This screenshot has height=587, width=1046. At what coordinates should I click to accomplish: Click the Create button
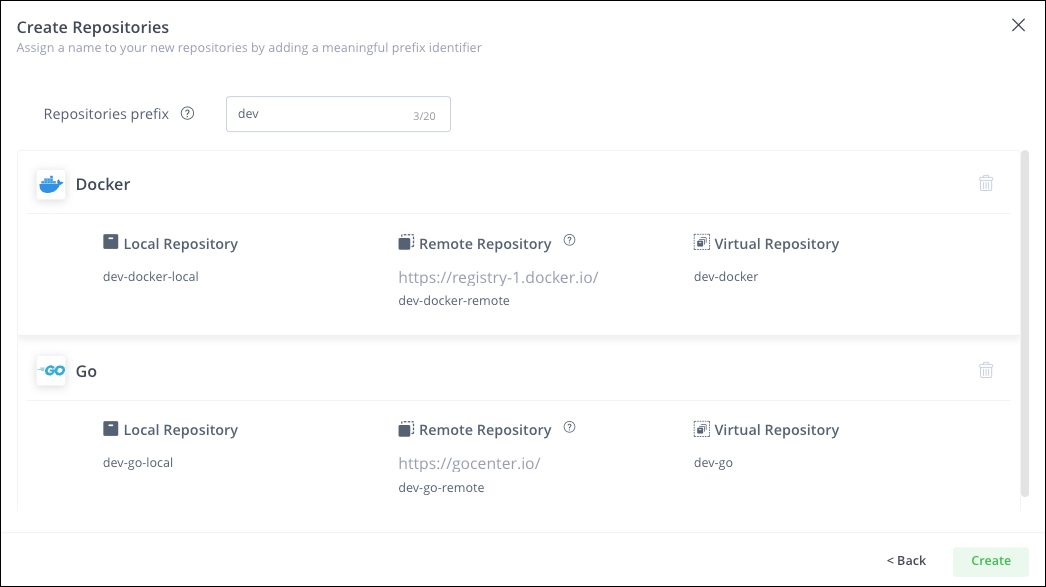click(x=990, y=560)
